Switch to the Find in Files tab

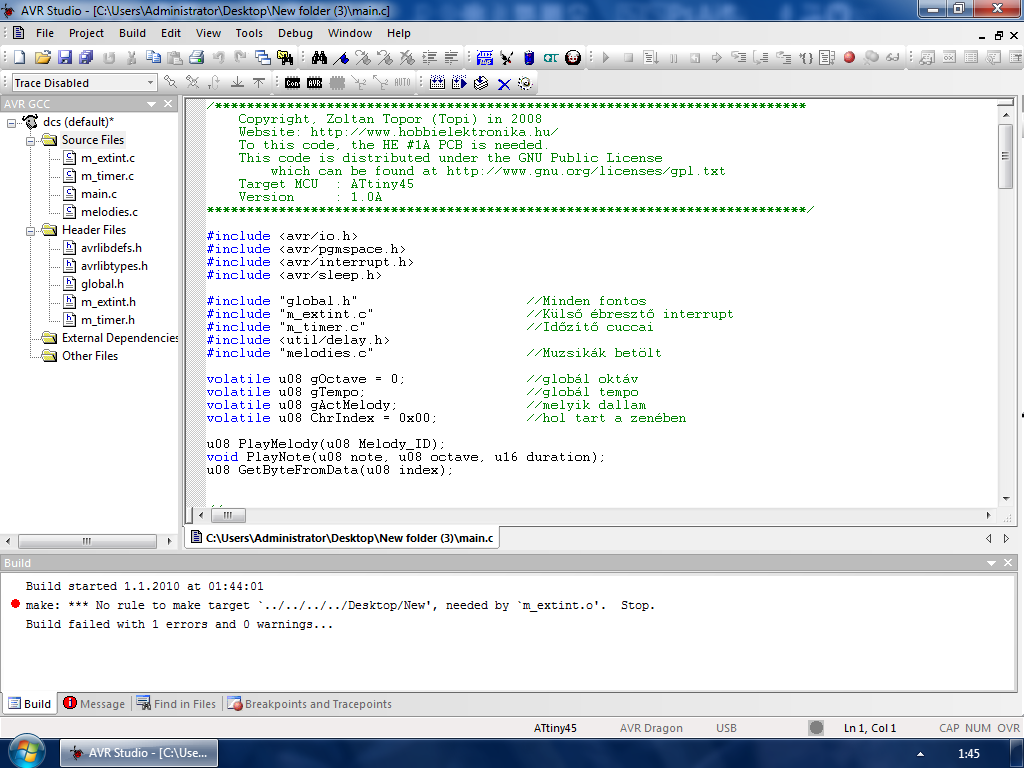click(x=176, y=703)
